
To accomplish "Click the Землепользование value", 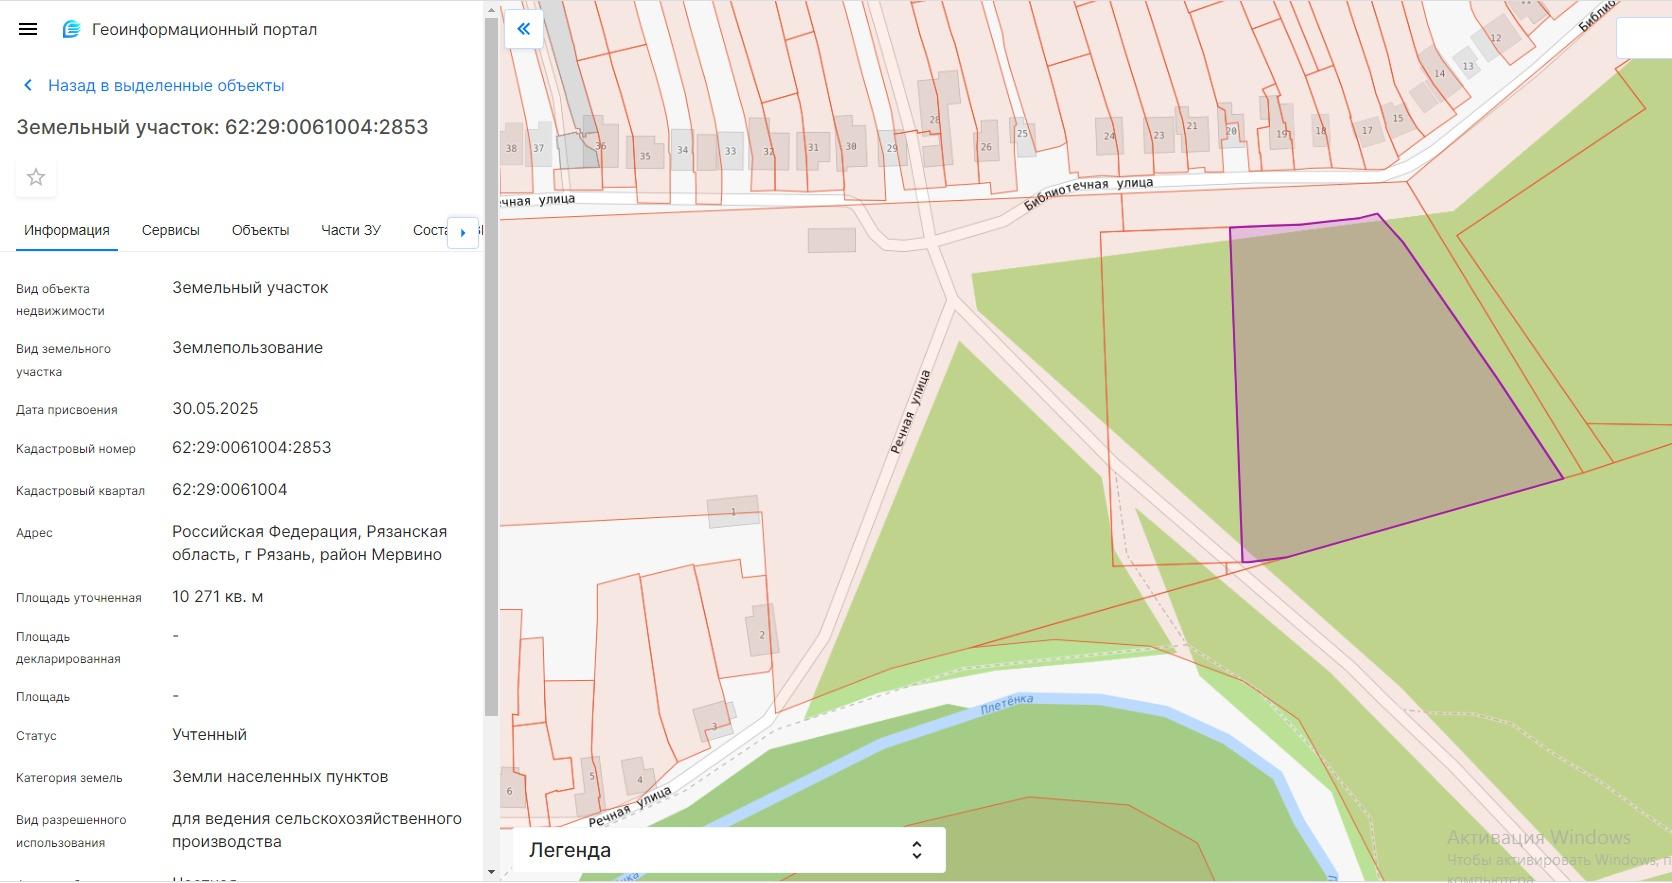I will click(x=247, y=347).
